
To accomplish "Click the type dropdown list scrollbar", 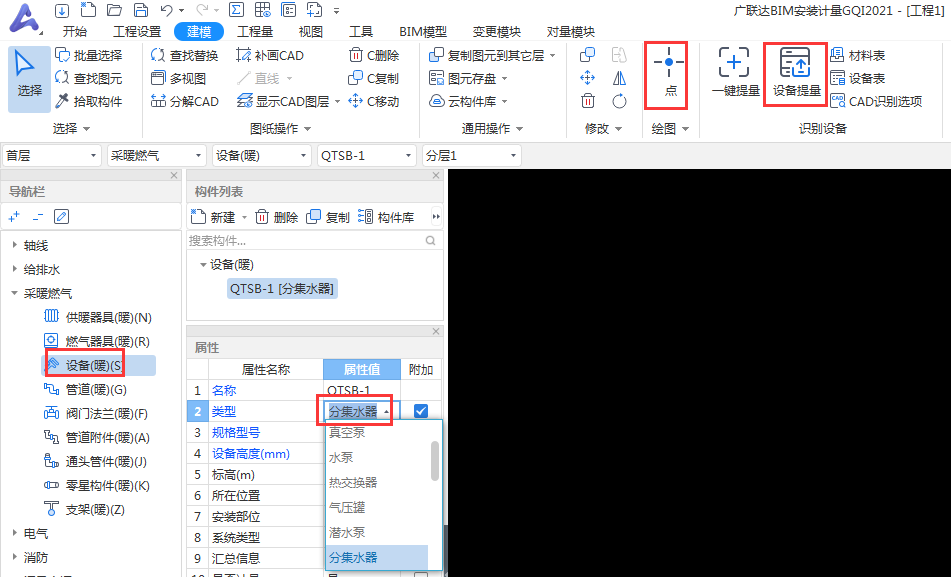I will point(434,461).
